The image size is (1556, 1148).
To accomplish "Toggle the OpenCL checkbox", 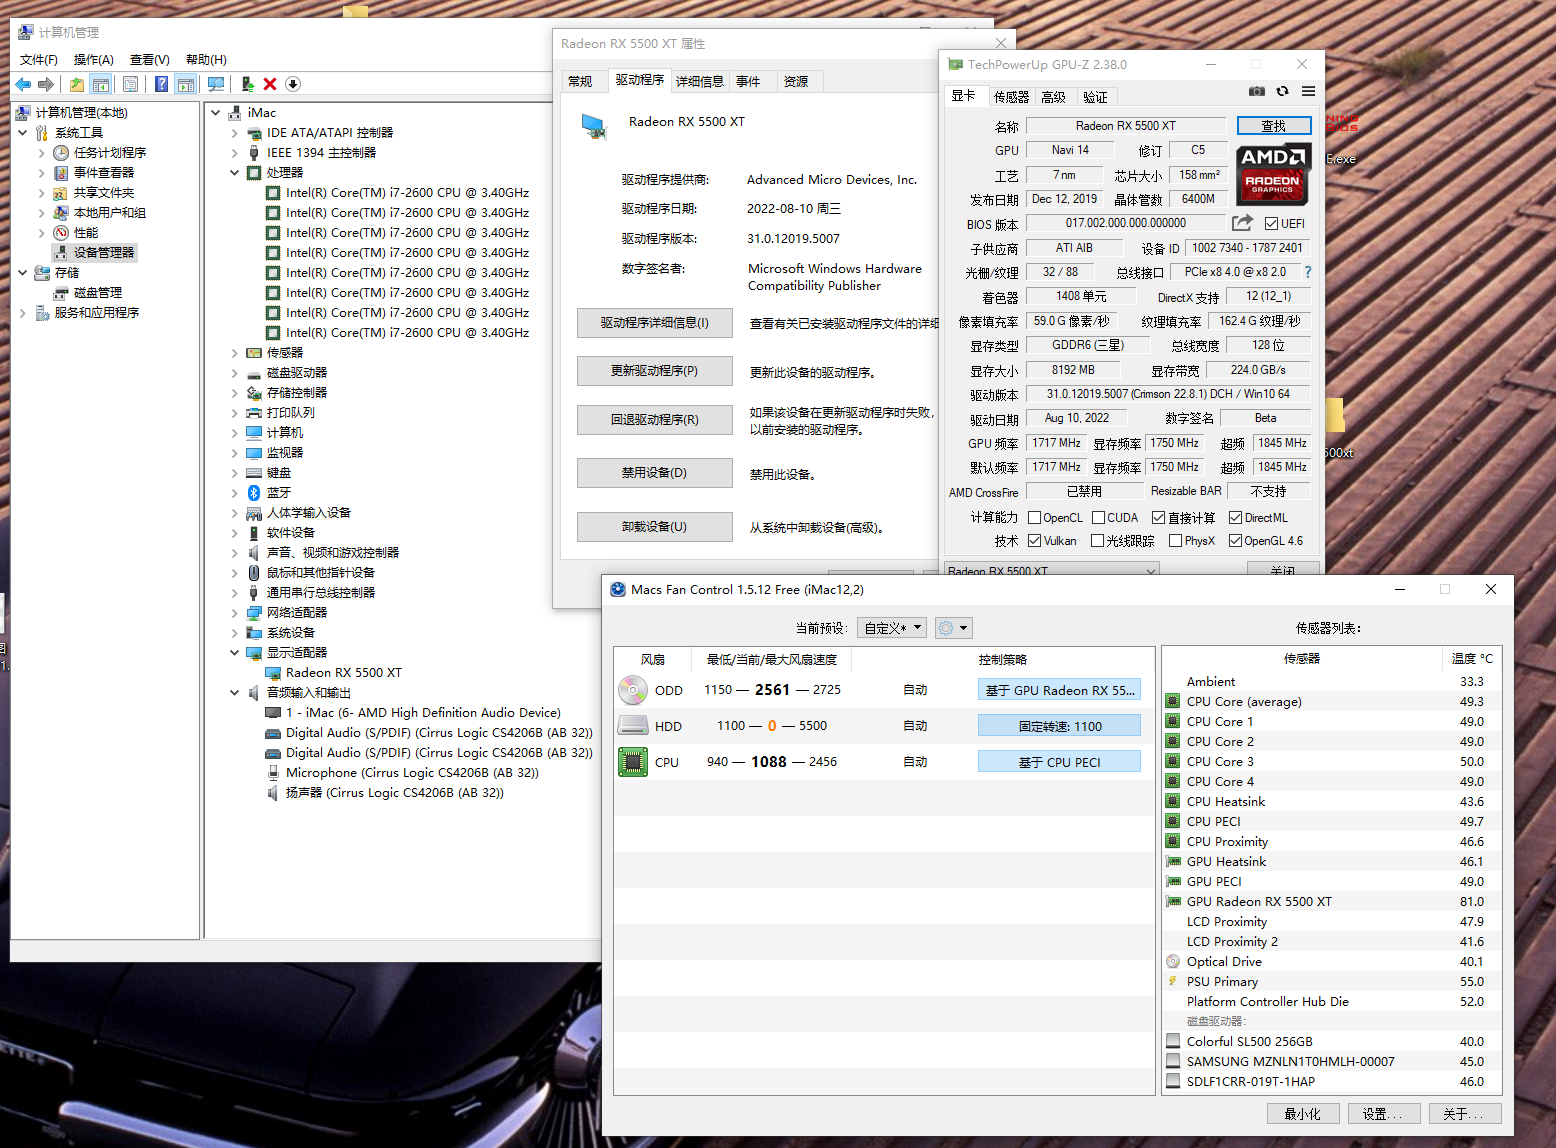I will click(1034, 518).
